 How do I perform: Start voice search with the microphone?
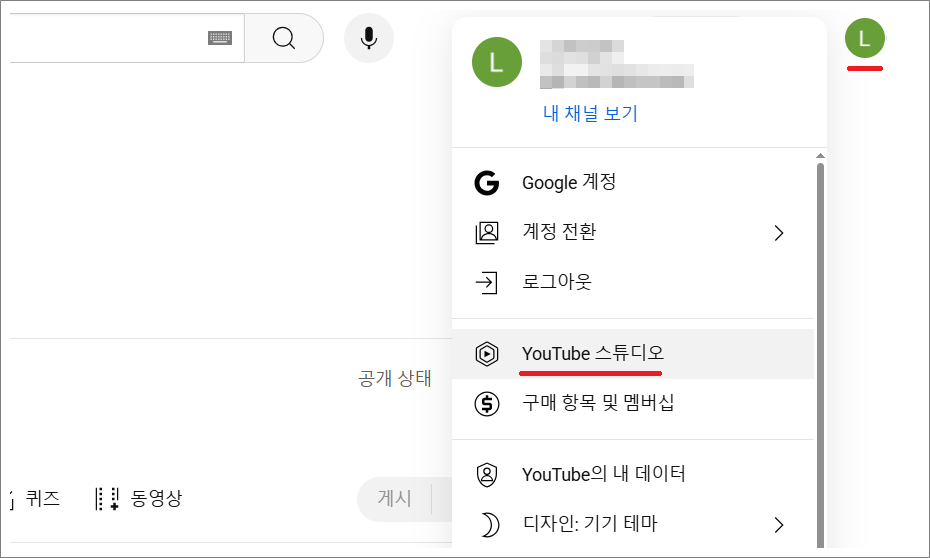369,38
